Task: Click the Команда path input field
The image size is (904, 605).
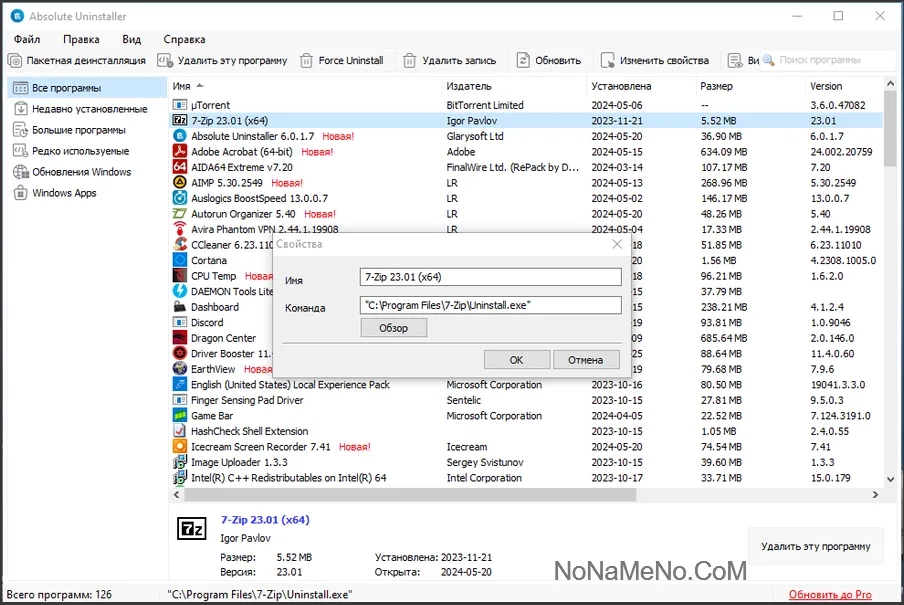Action: (490, 306)
